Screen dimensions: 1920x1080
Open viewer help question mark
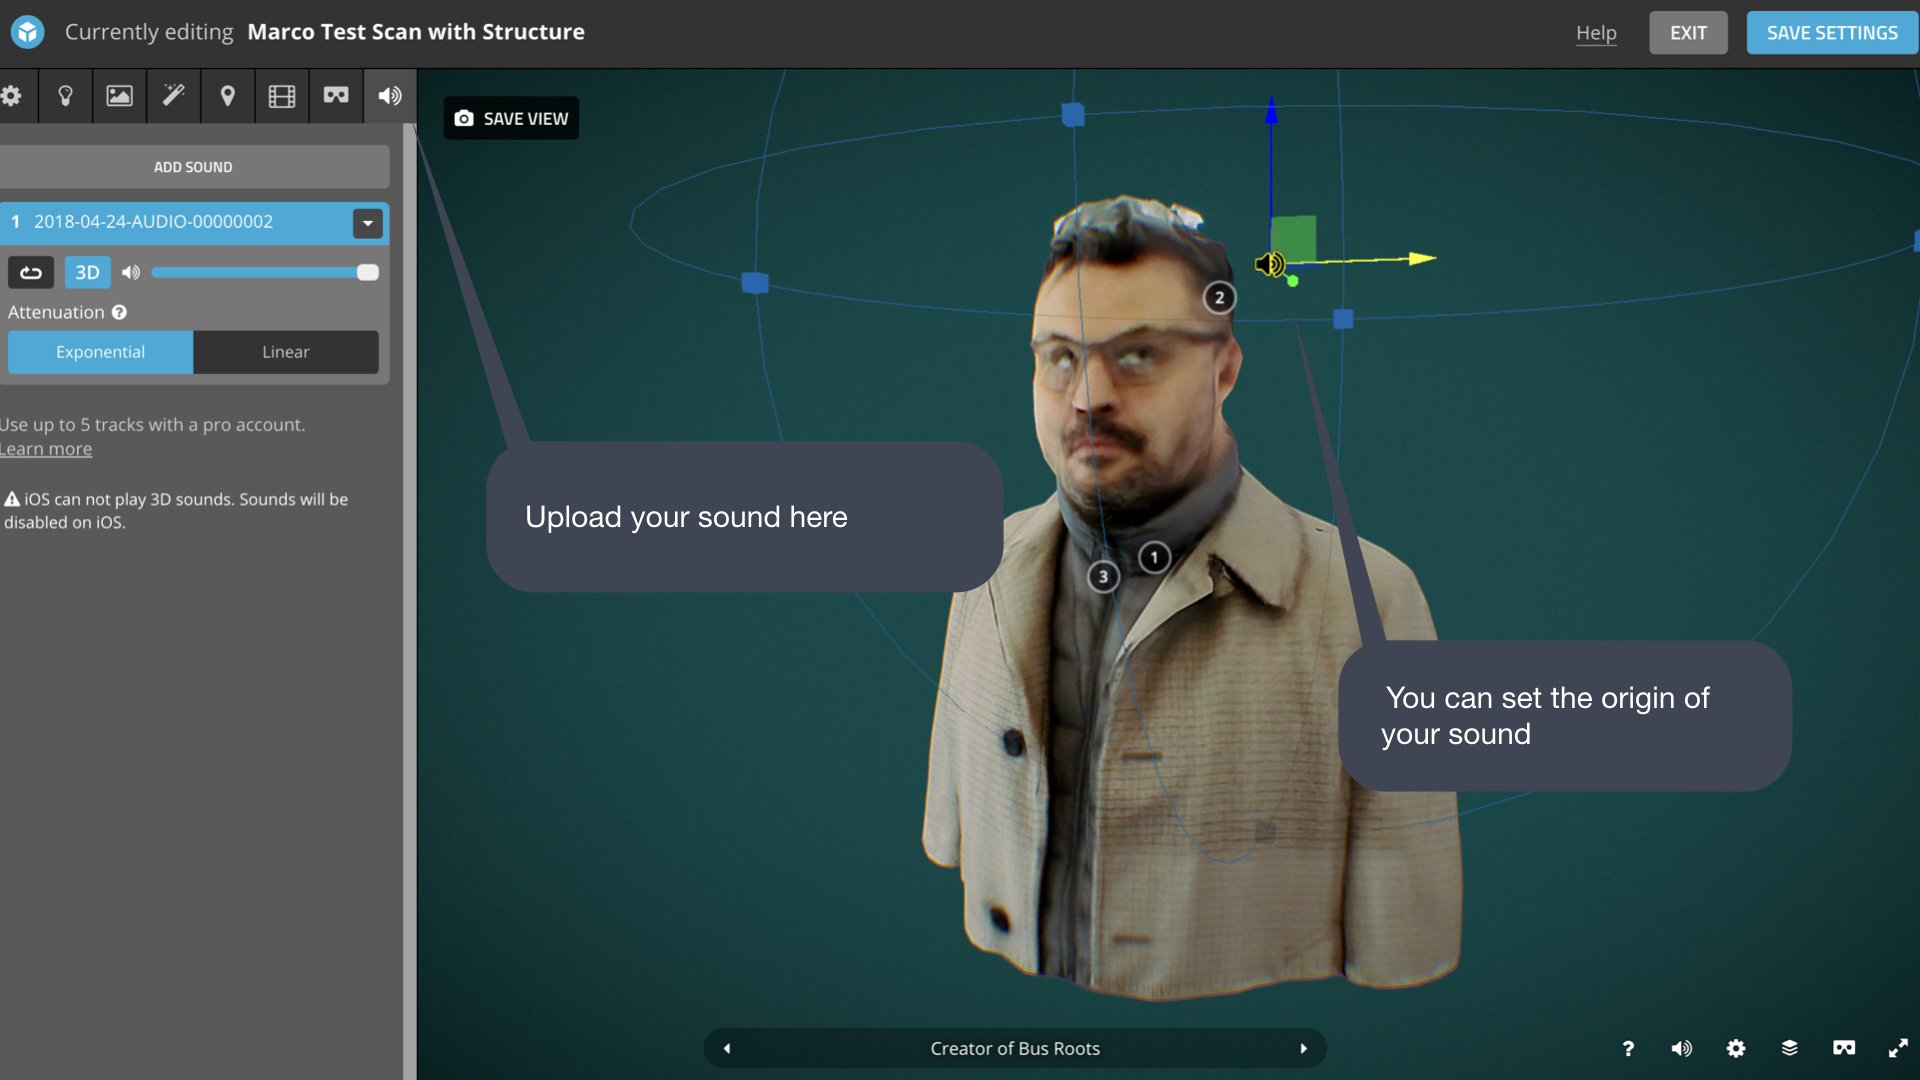[1628, 1048]
